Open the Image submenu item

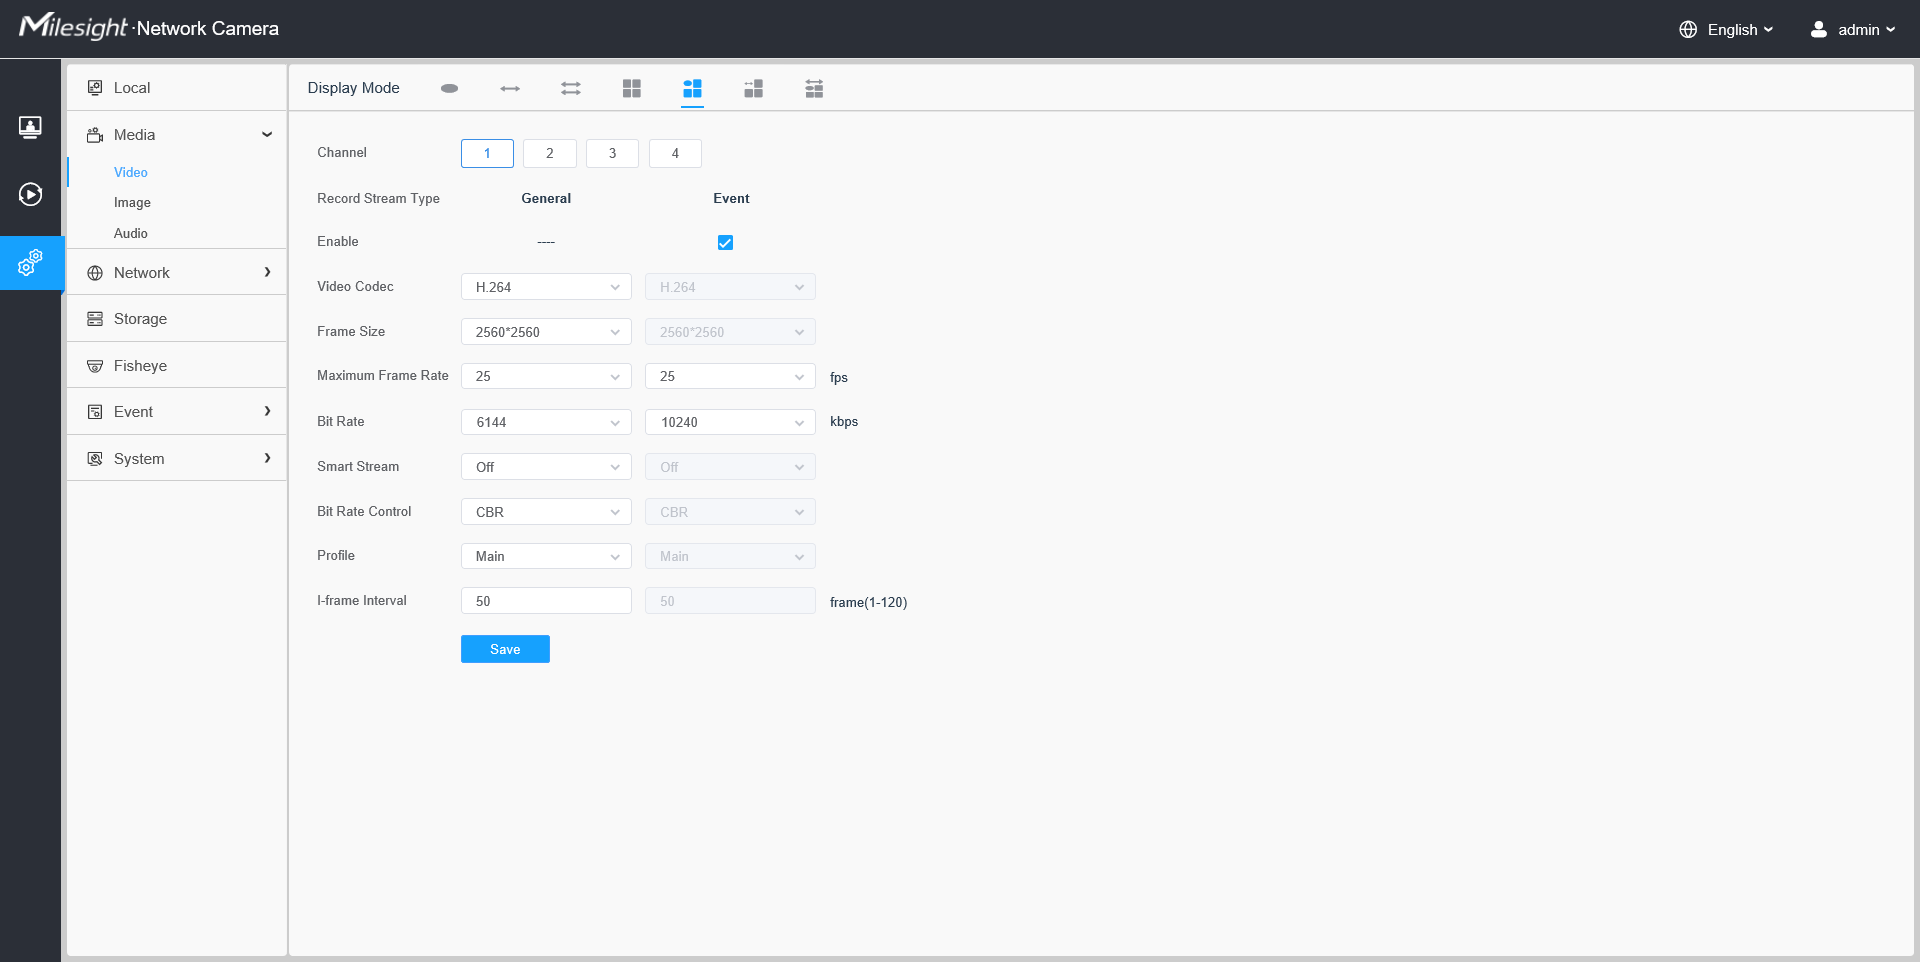(x=132, y=202)
